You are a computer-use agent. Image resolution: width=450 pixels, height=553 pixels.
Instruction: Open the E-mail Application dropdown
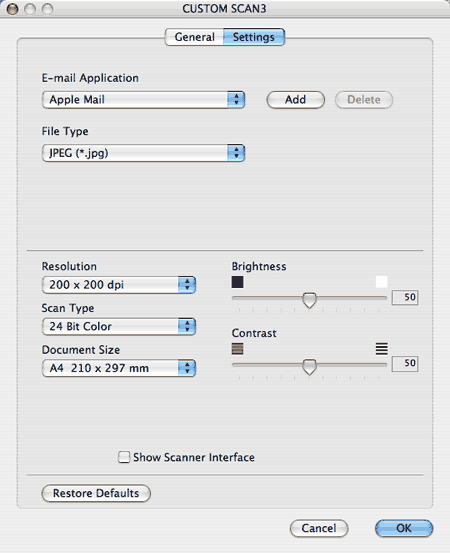143,100
